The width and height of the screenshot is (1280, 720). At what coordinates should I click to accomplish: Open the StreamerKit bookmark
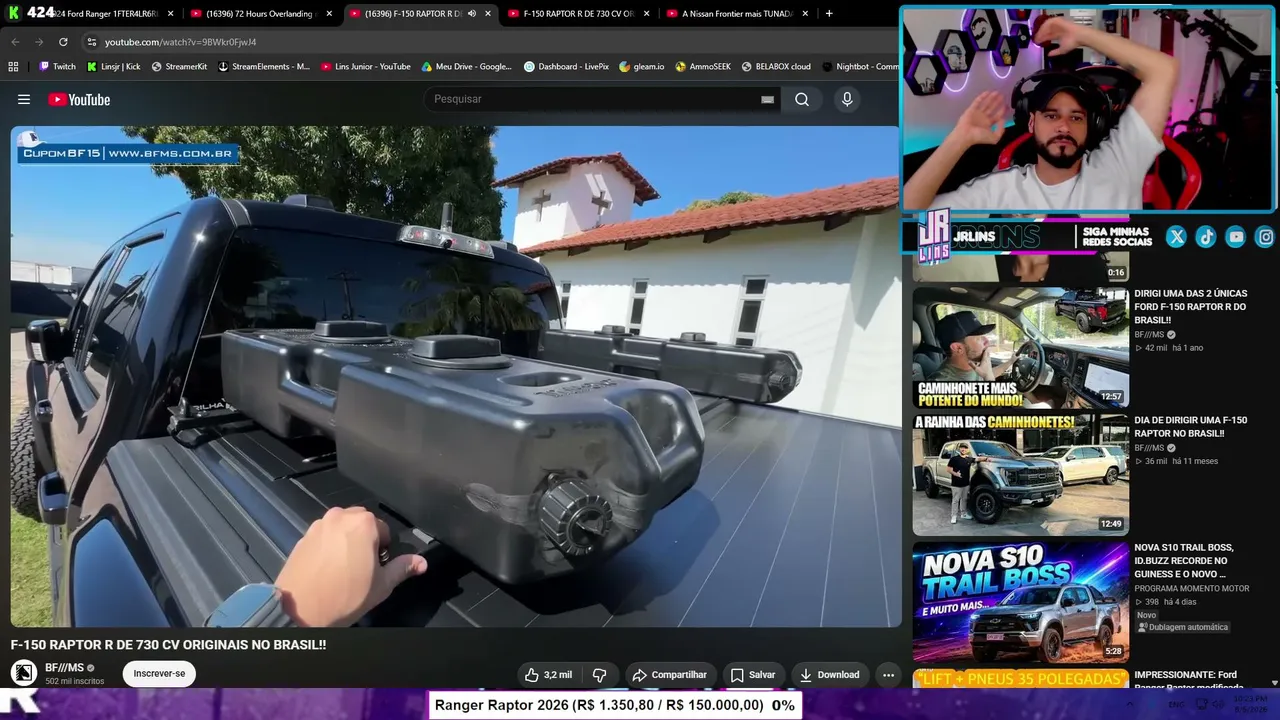click(179, 66)
